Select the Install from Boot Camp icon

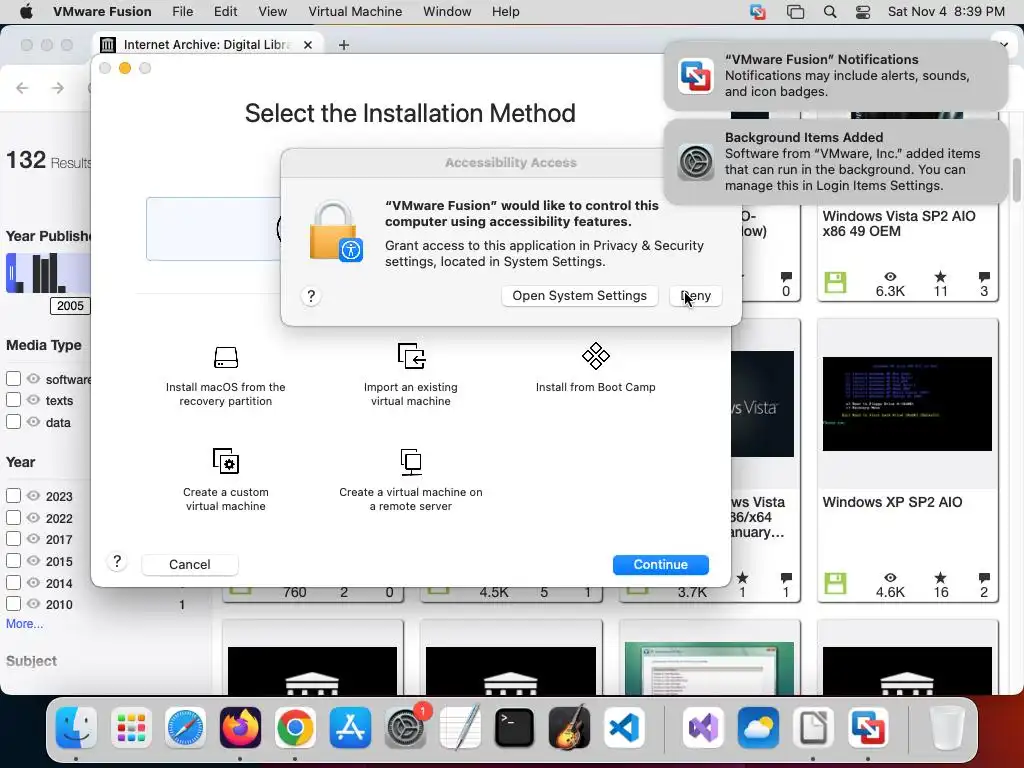click(x=596, y=356)
